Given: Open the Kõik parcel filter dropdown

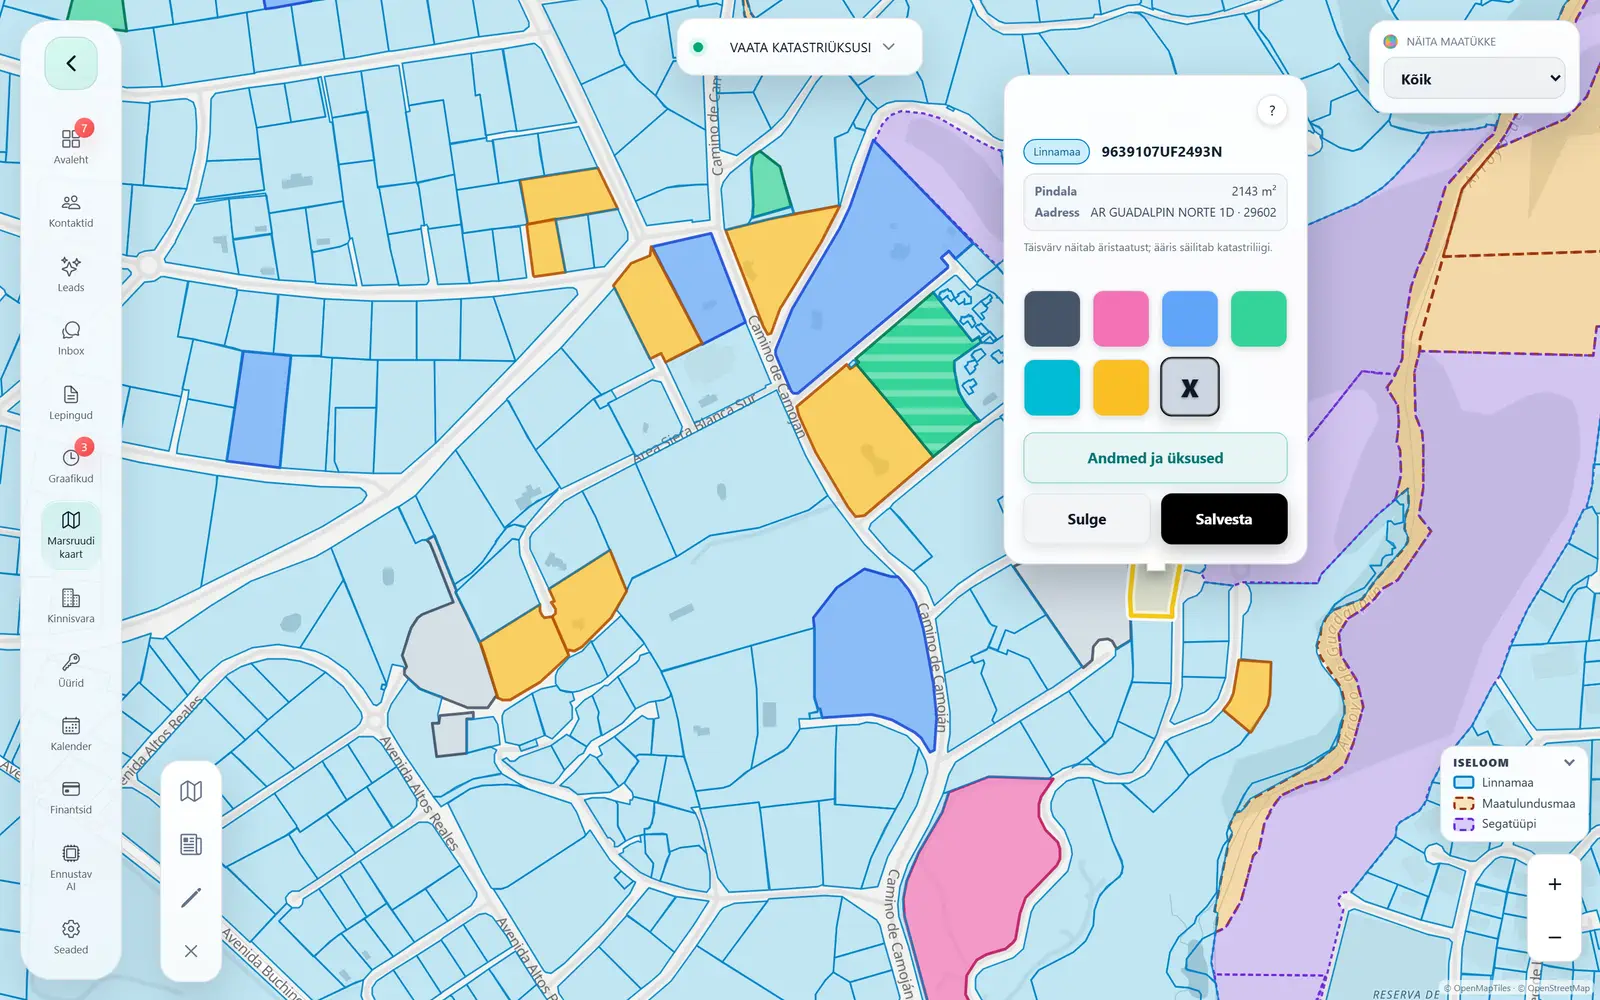Looking at the screenshot, I should [x=1474, y=78].
